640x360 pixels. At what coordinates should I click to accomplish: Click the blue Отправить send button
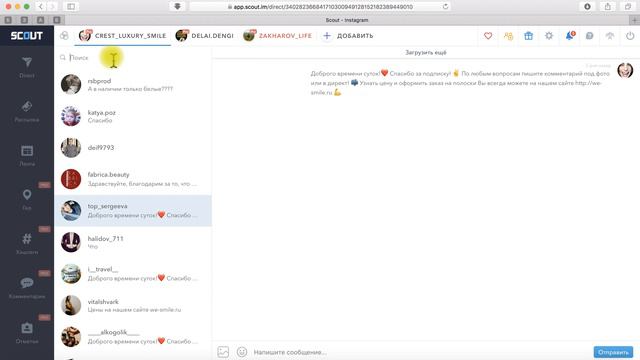point(613,352)
